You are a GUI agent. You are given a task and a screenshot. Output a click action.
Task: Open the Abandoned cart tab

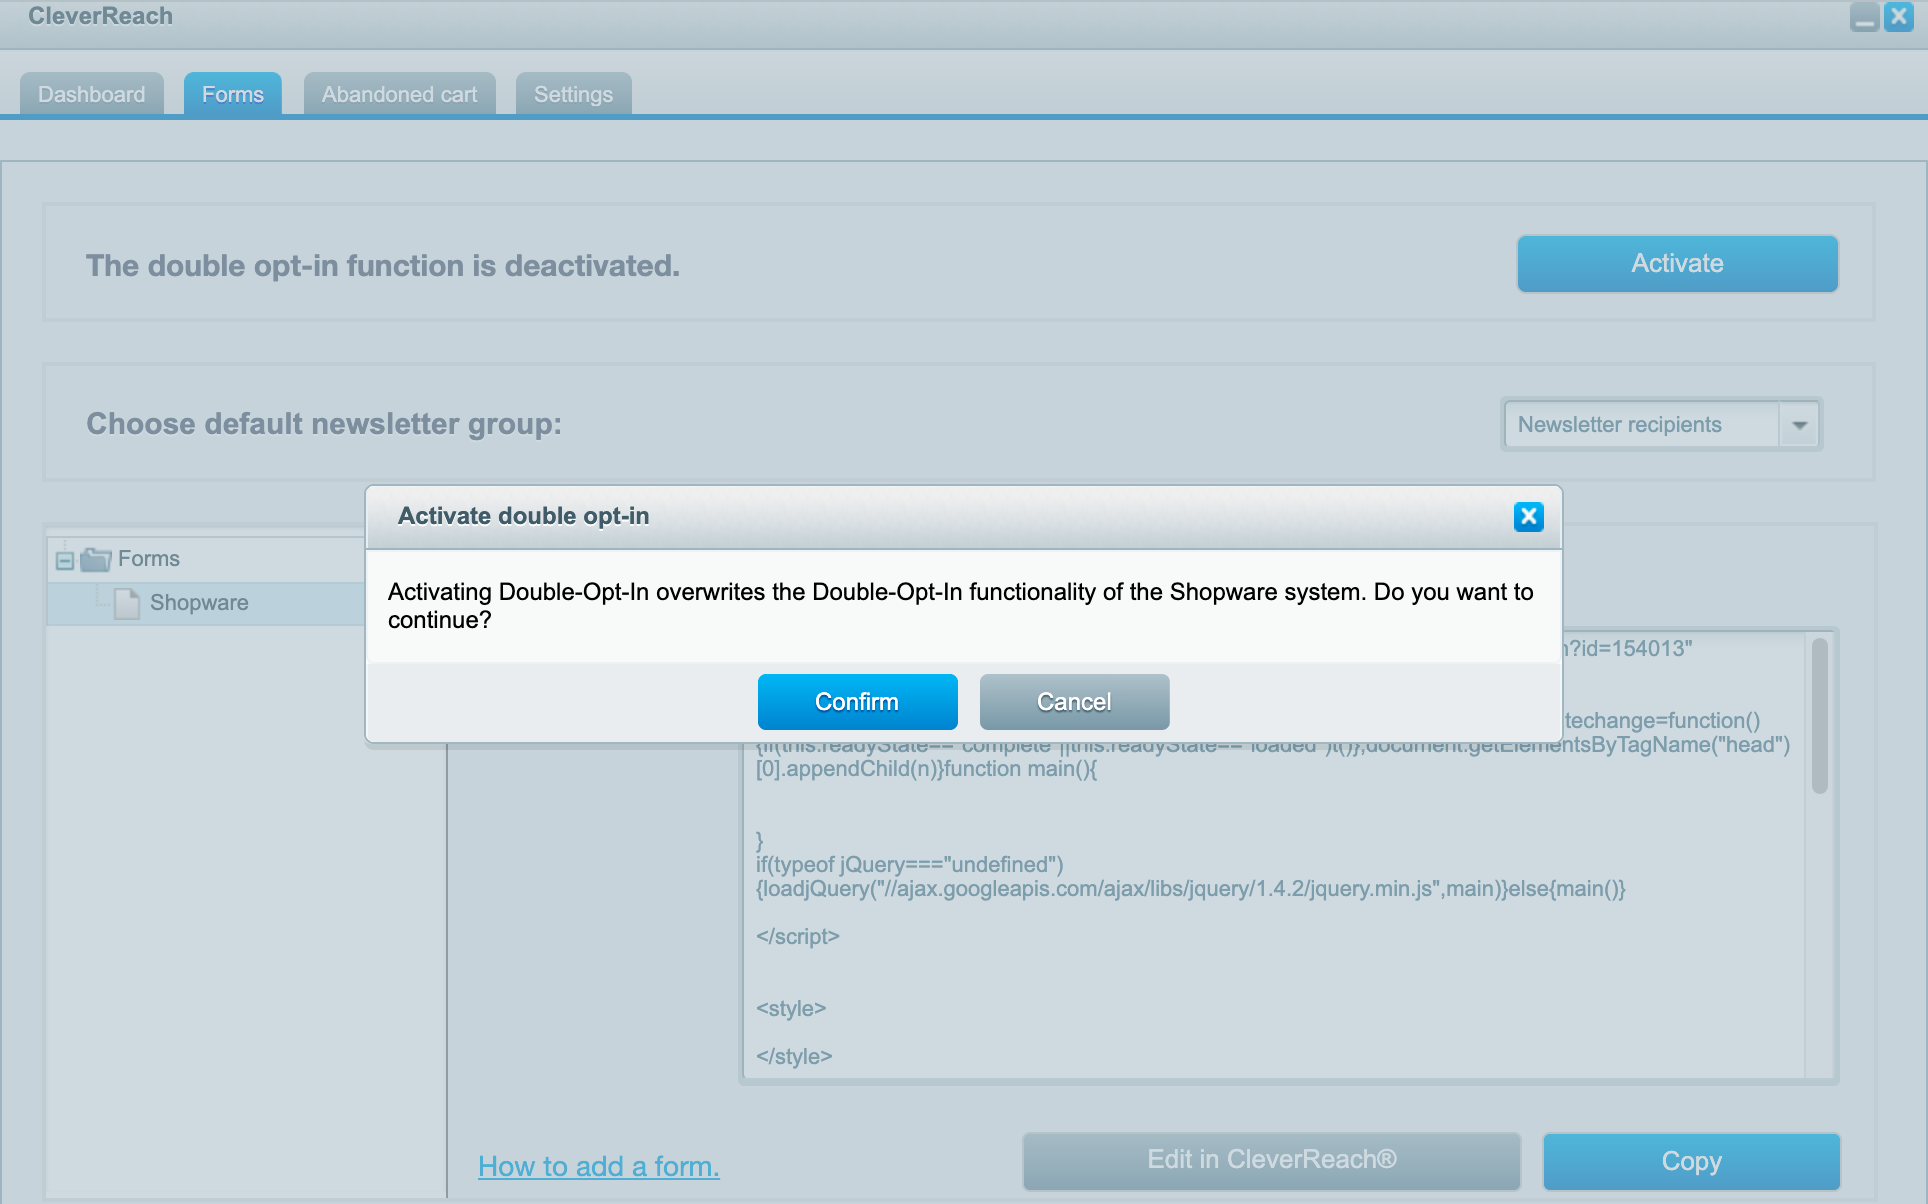click(399, 95)
